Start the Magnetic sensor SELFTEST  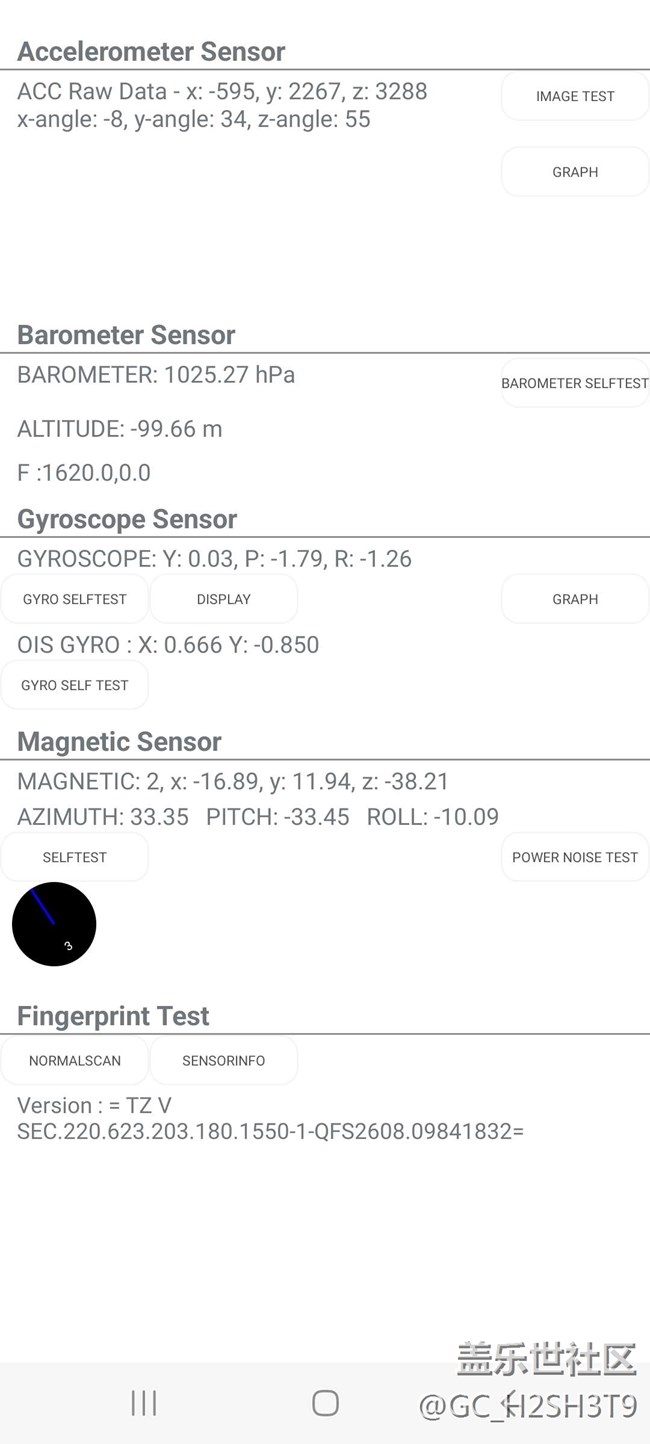[x=75, y=857]
